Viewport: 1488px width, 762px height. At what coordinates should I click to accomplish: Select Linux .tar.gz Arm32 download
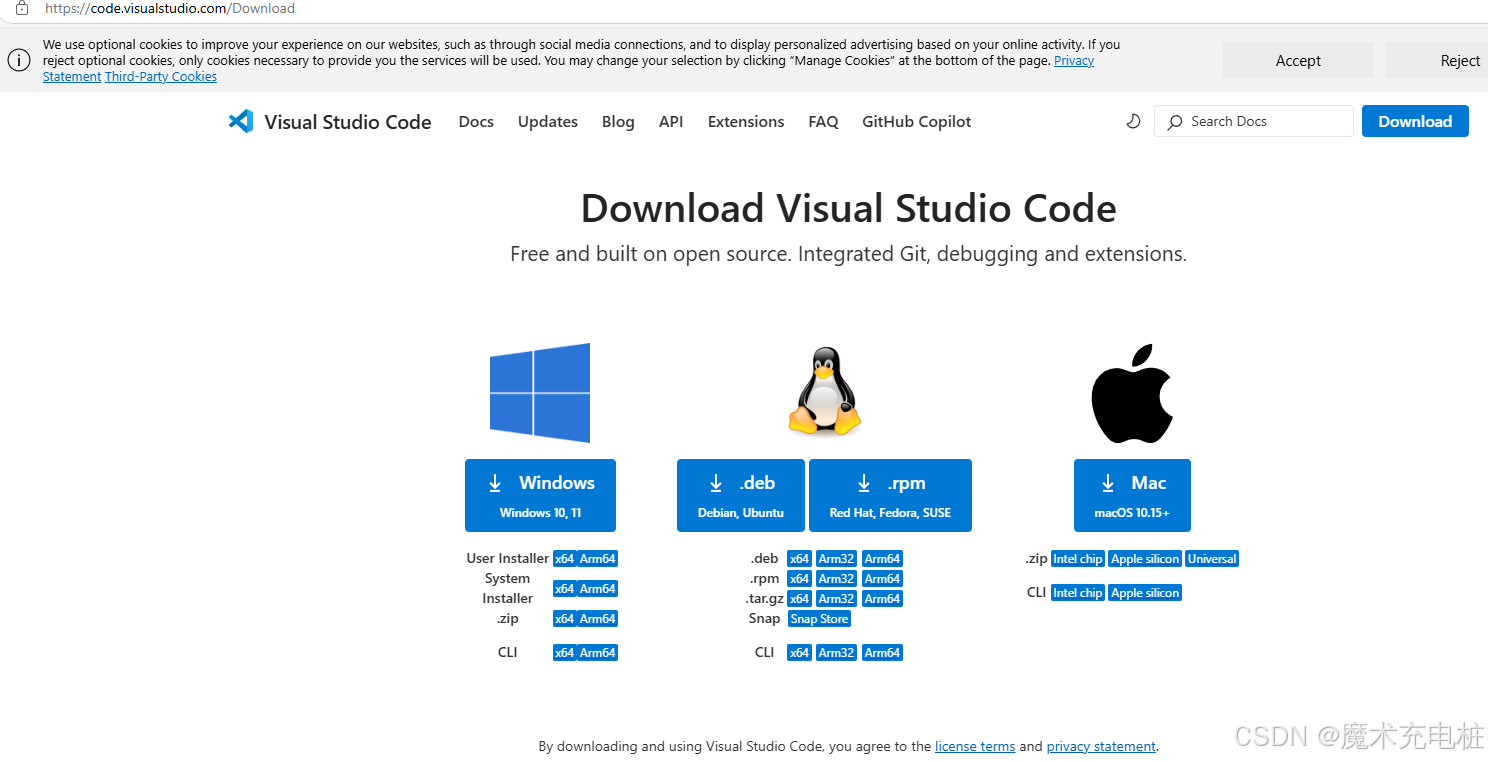click(x=836, y=599)
